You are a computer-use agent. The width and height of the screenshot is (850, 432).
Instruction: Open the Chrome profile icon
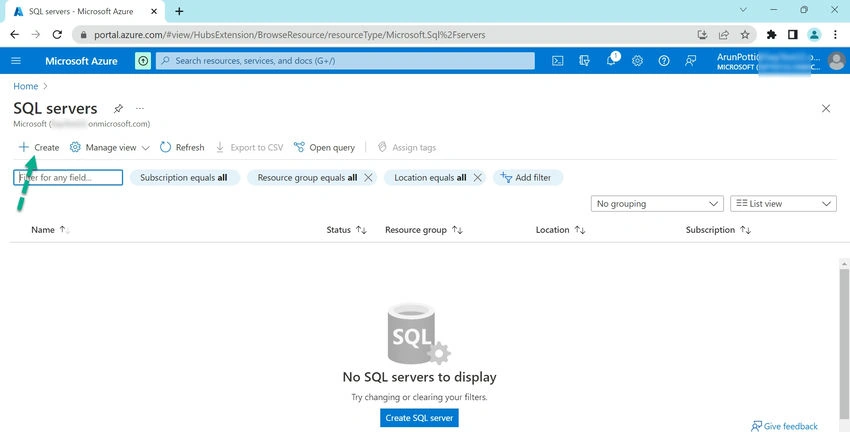click(814, 35)
